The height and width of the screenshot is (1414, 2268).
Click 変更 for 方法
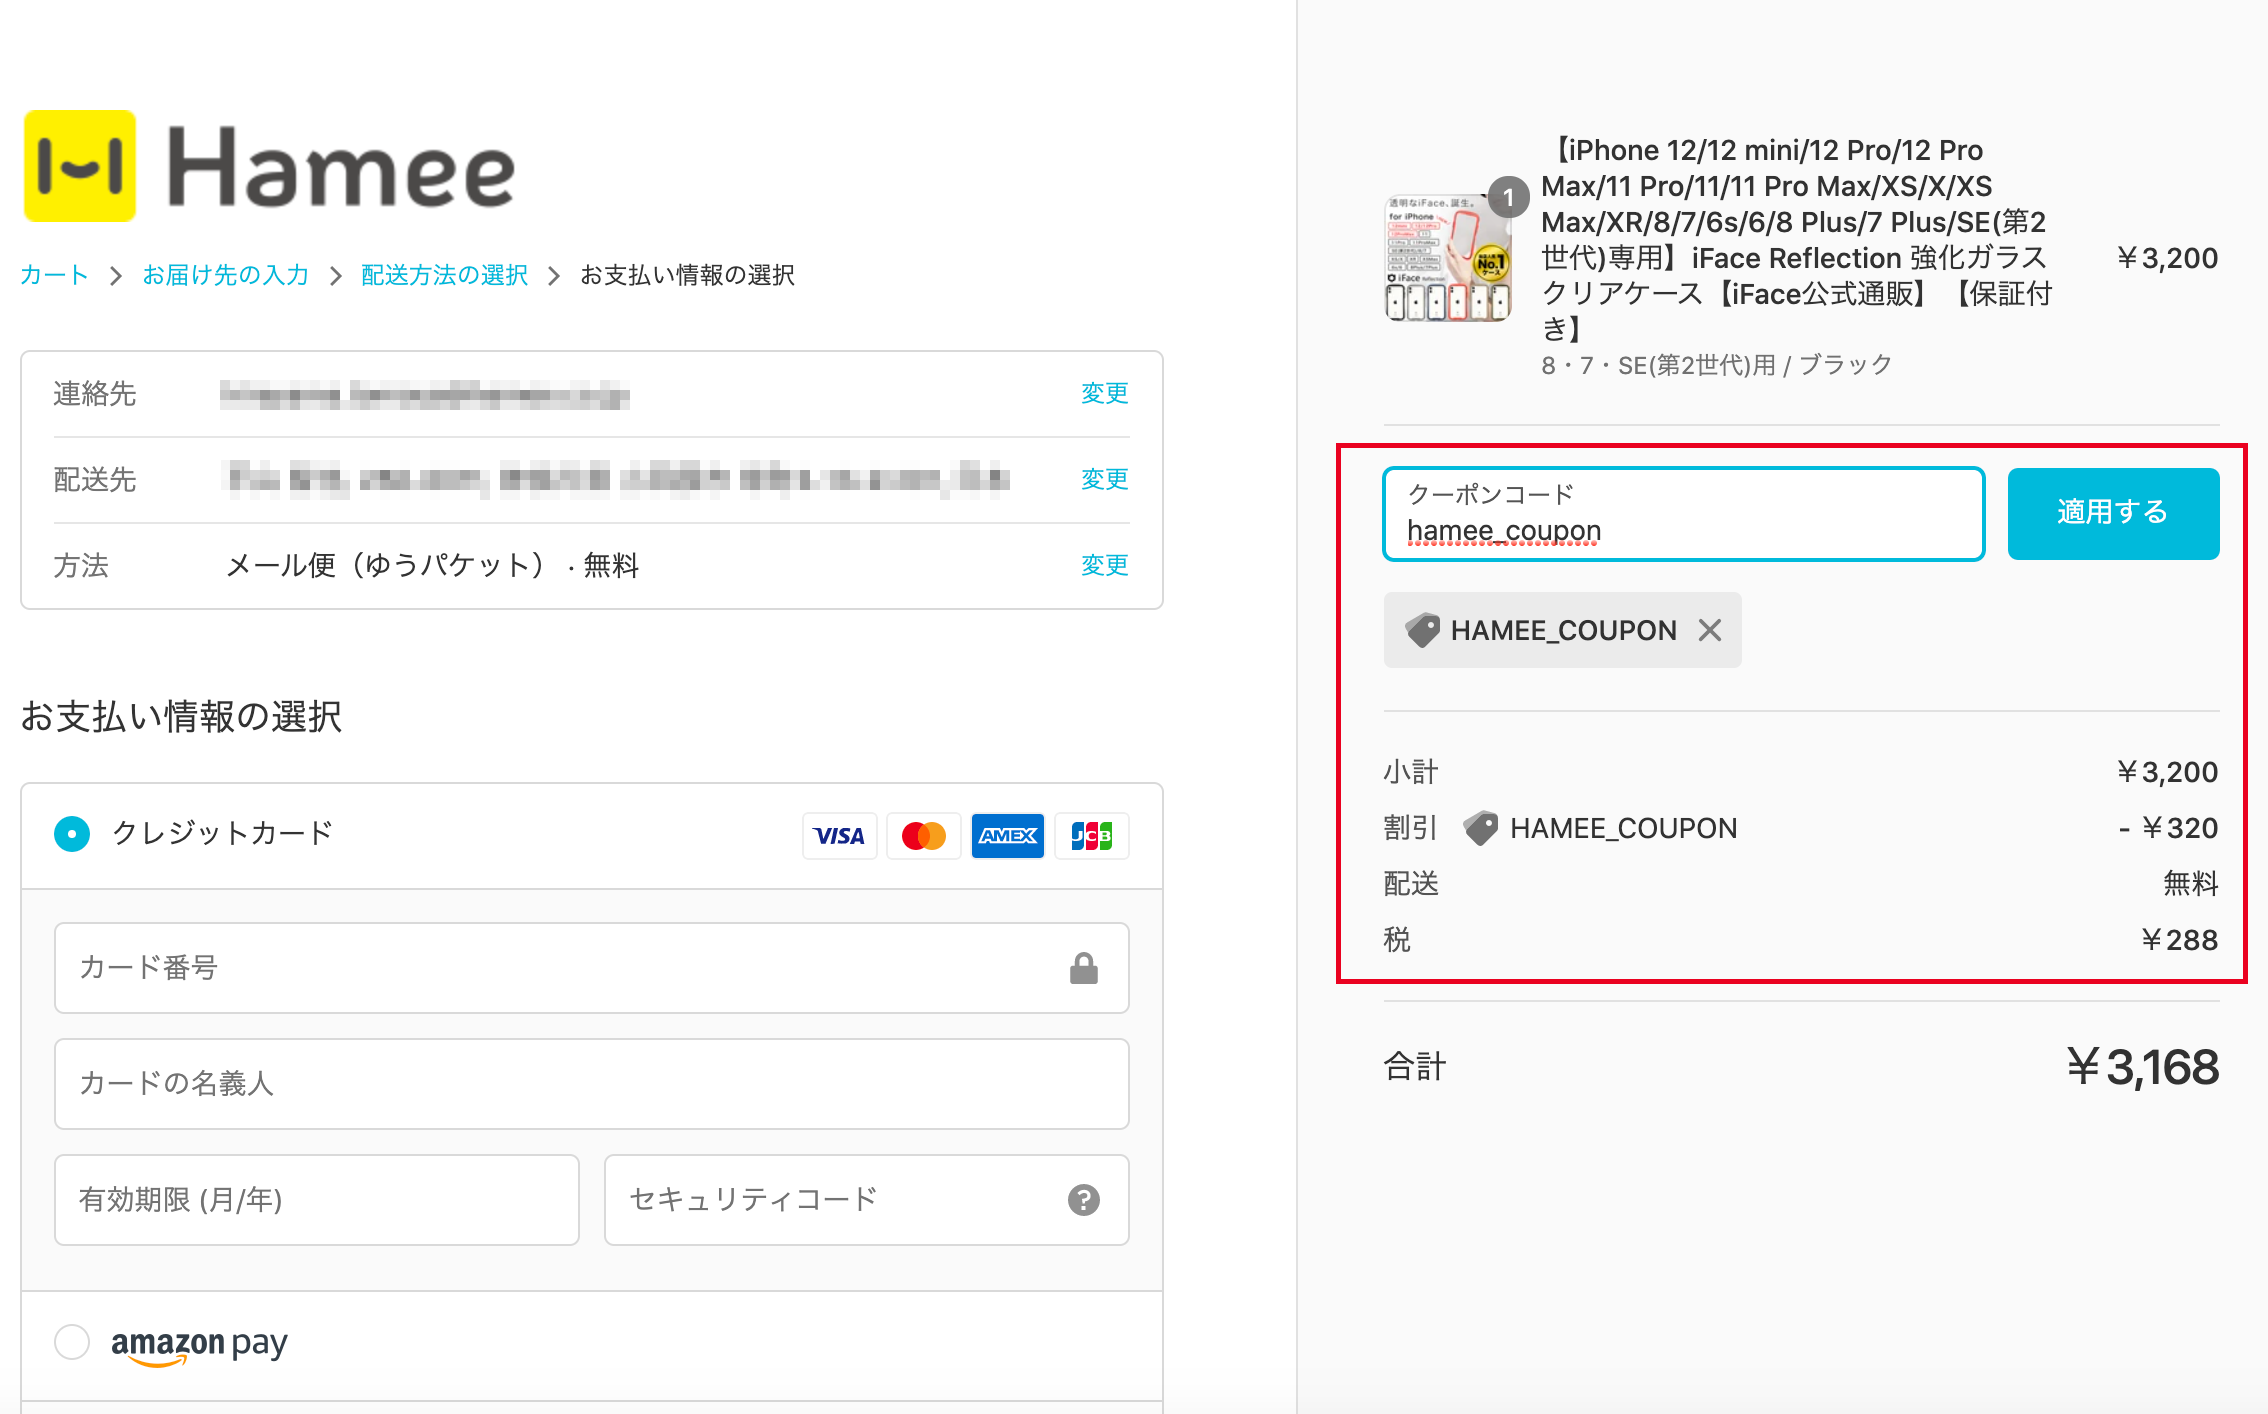[1104, 565]
